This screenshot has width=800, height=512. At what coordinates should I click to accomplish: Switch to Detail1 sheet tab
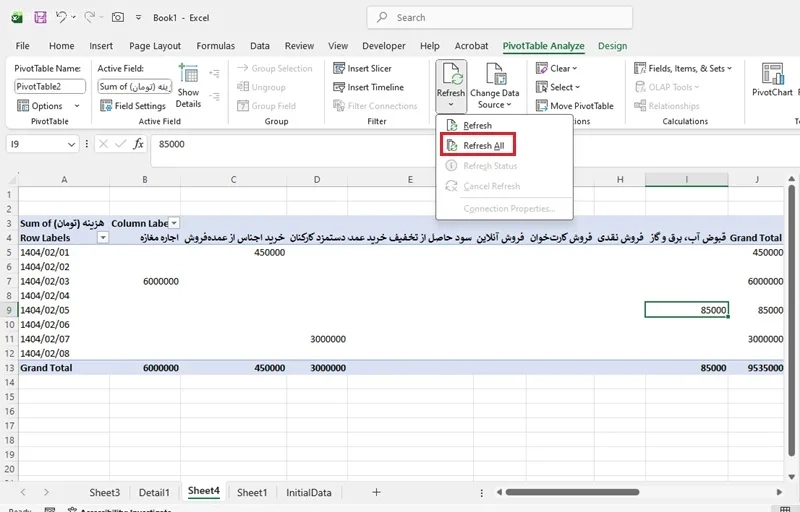click(154, 493)
